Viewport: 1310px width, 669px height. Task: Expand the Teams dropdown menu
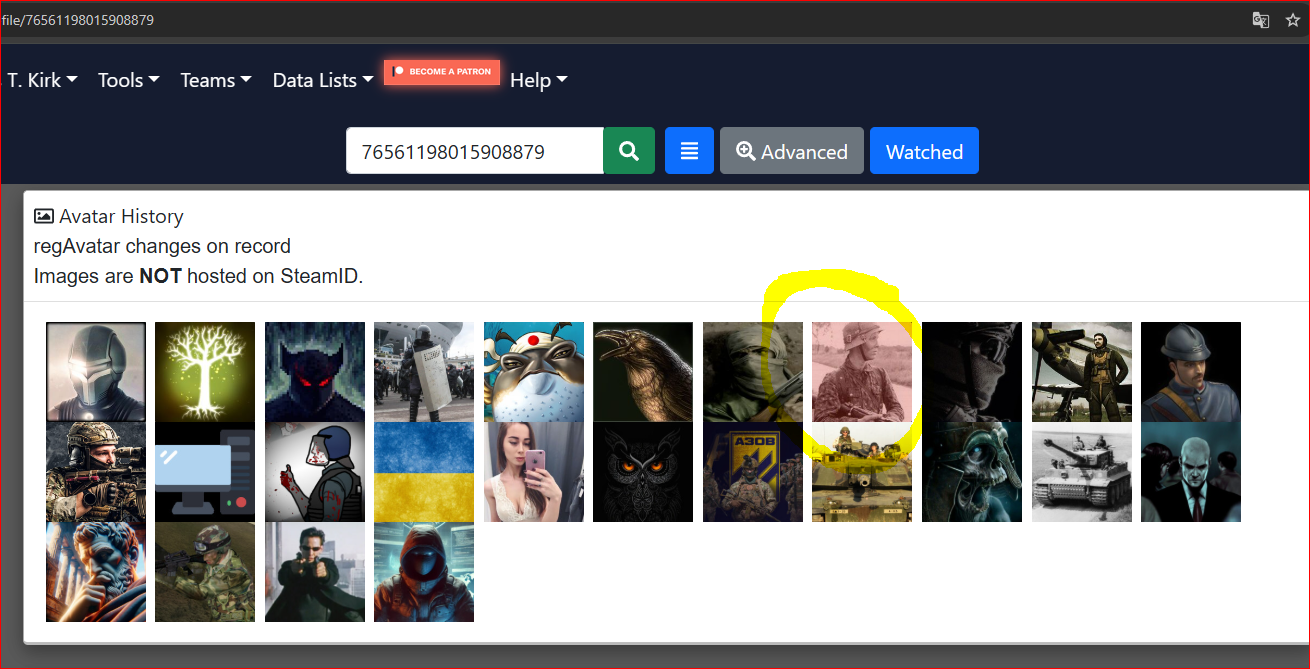click(x=215, y=80)
